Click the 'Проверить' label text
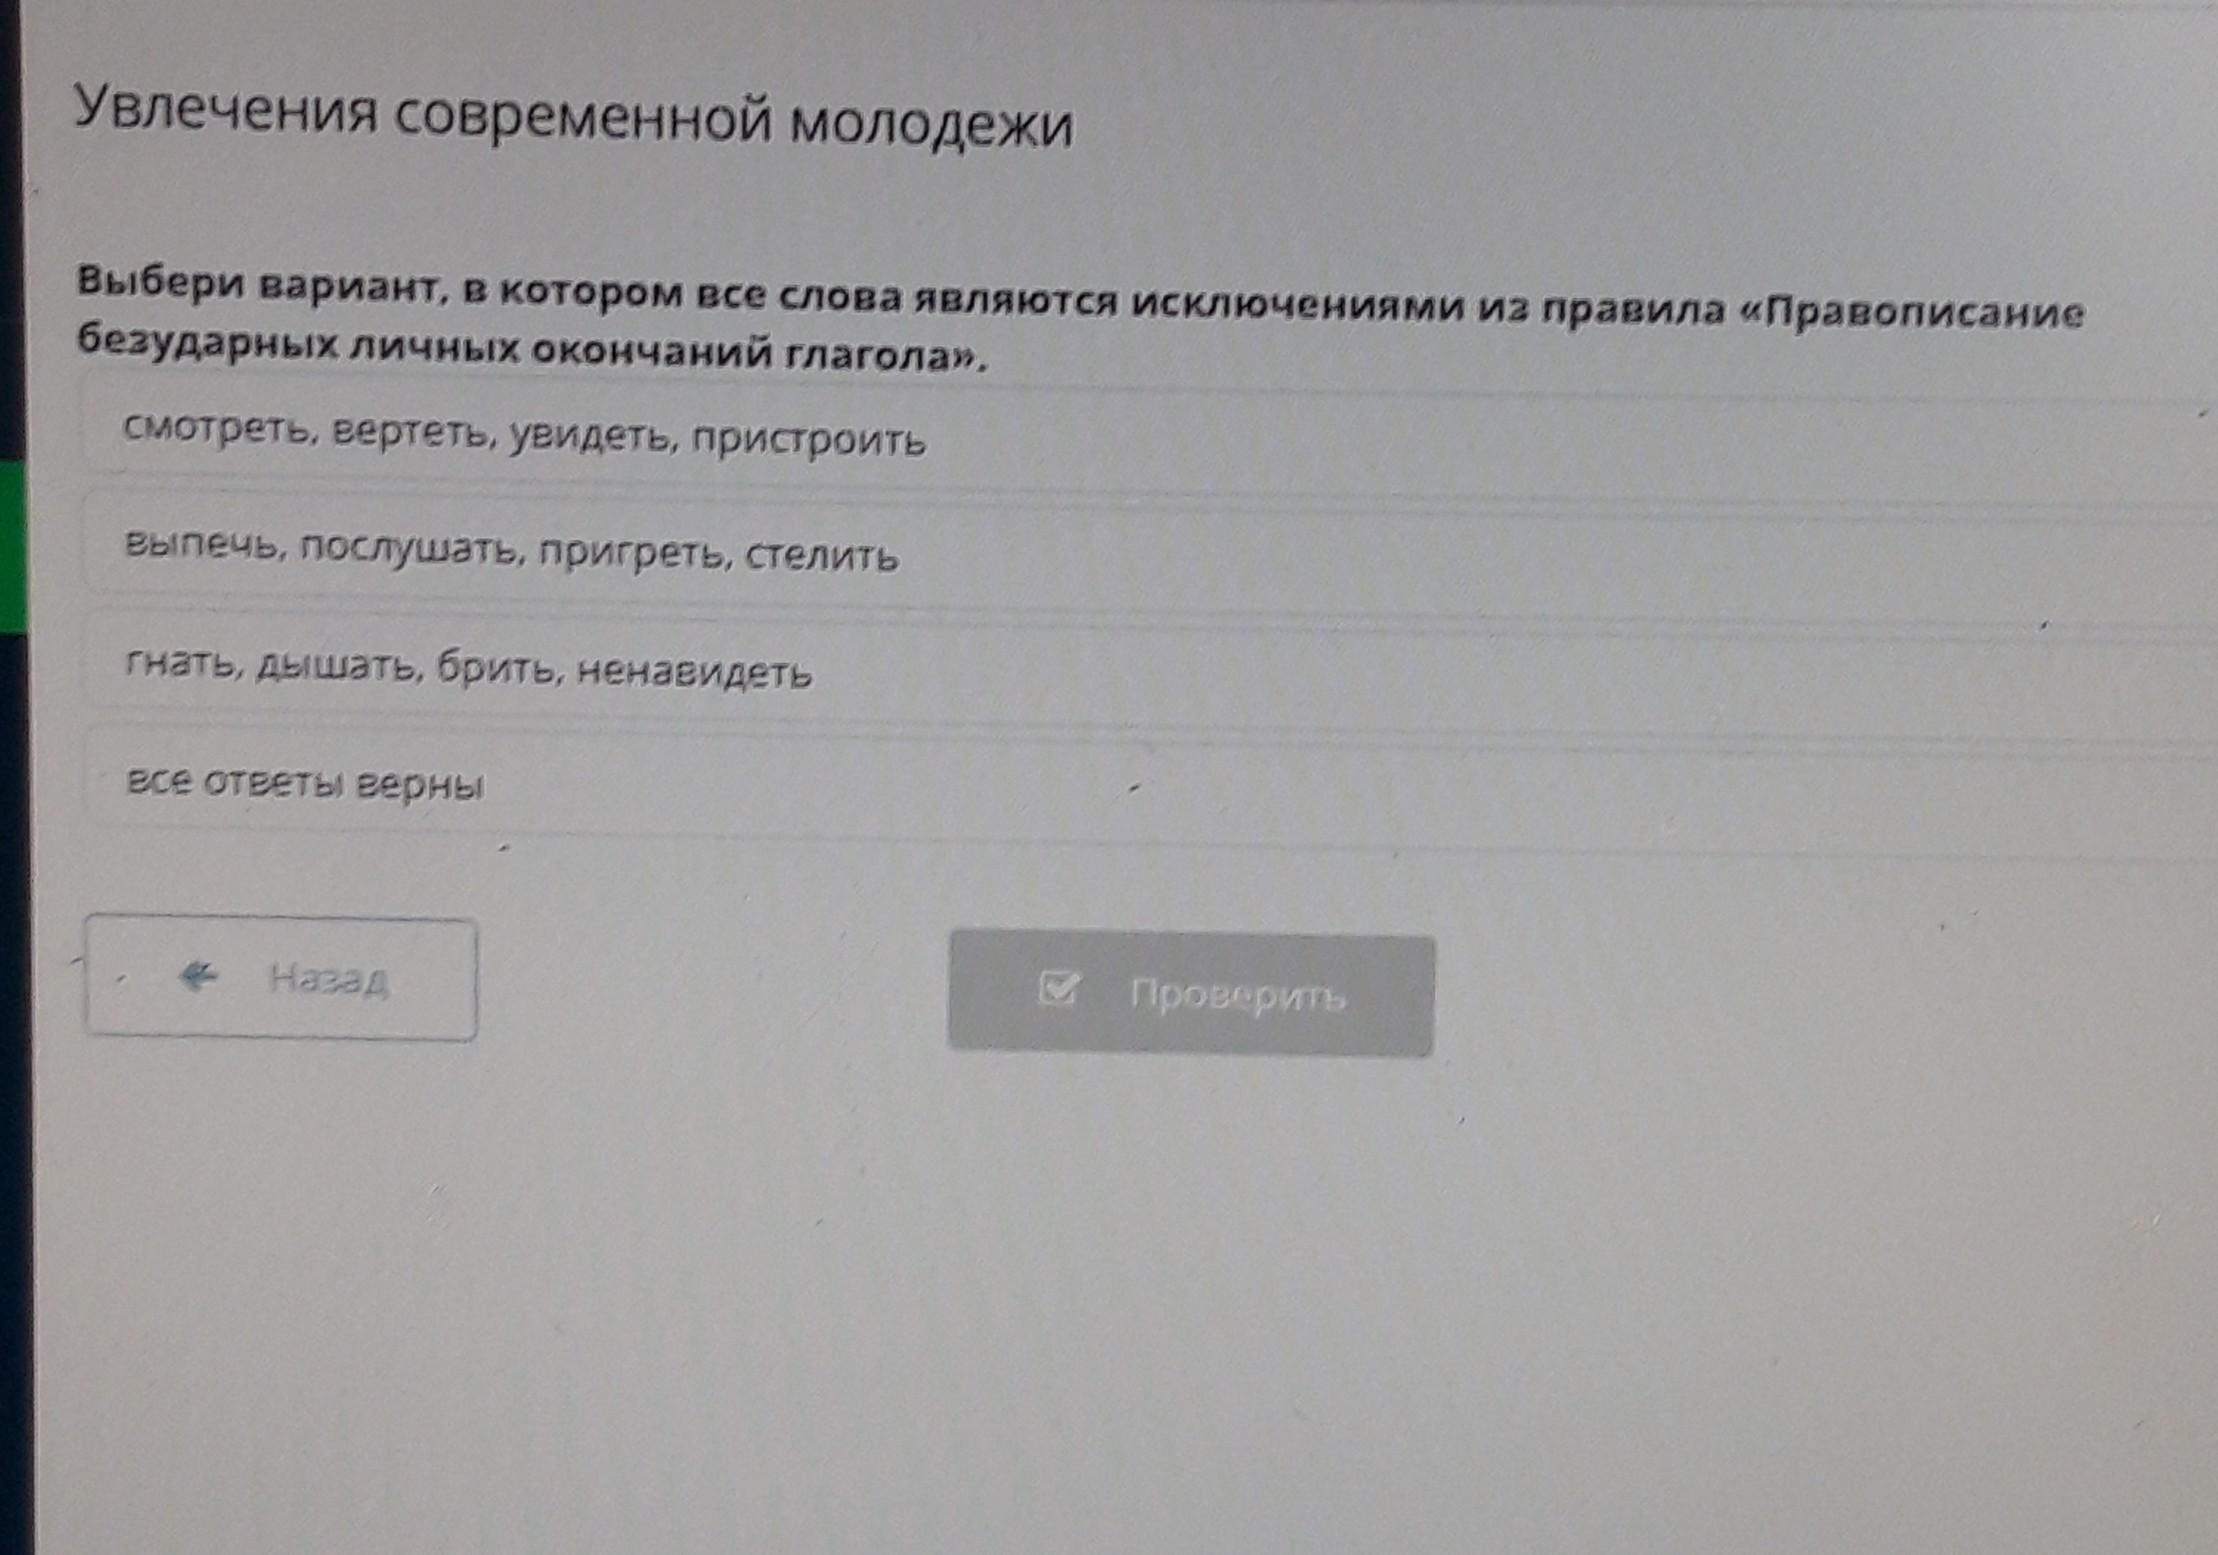 pyautogui.click(x=1237, y=995)
